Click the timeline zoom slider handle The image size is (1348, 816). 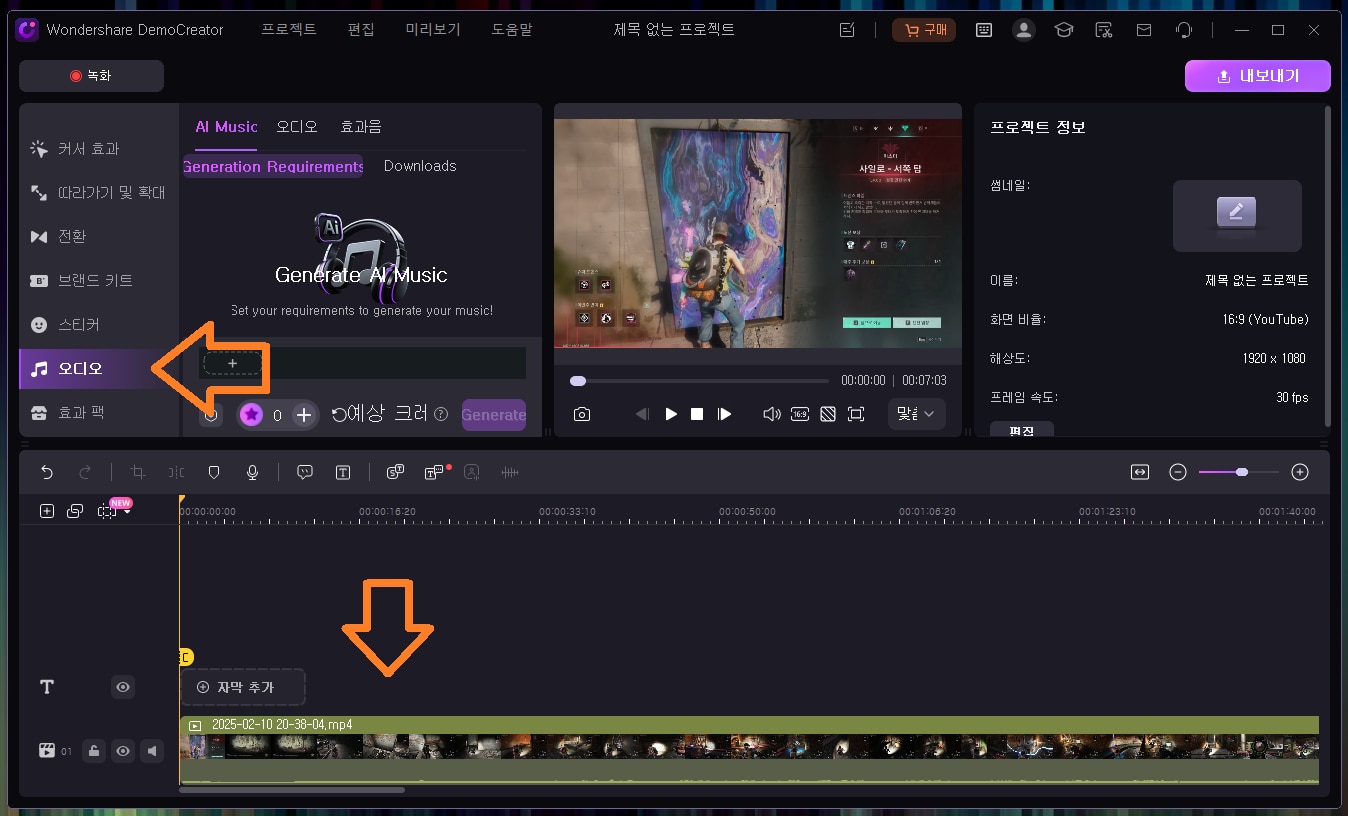click(x=1241, y=472)
